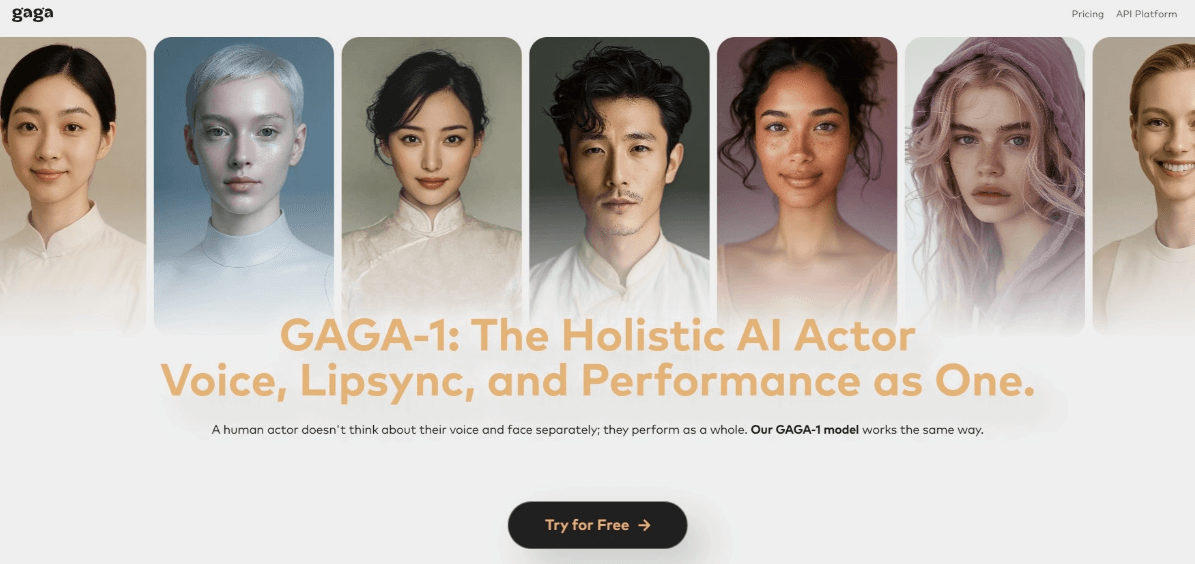Click the gaga logo in the header
This screenshot has height=564, width=1195.
coord(32,14)
